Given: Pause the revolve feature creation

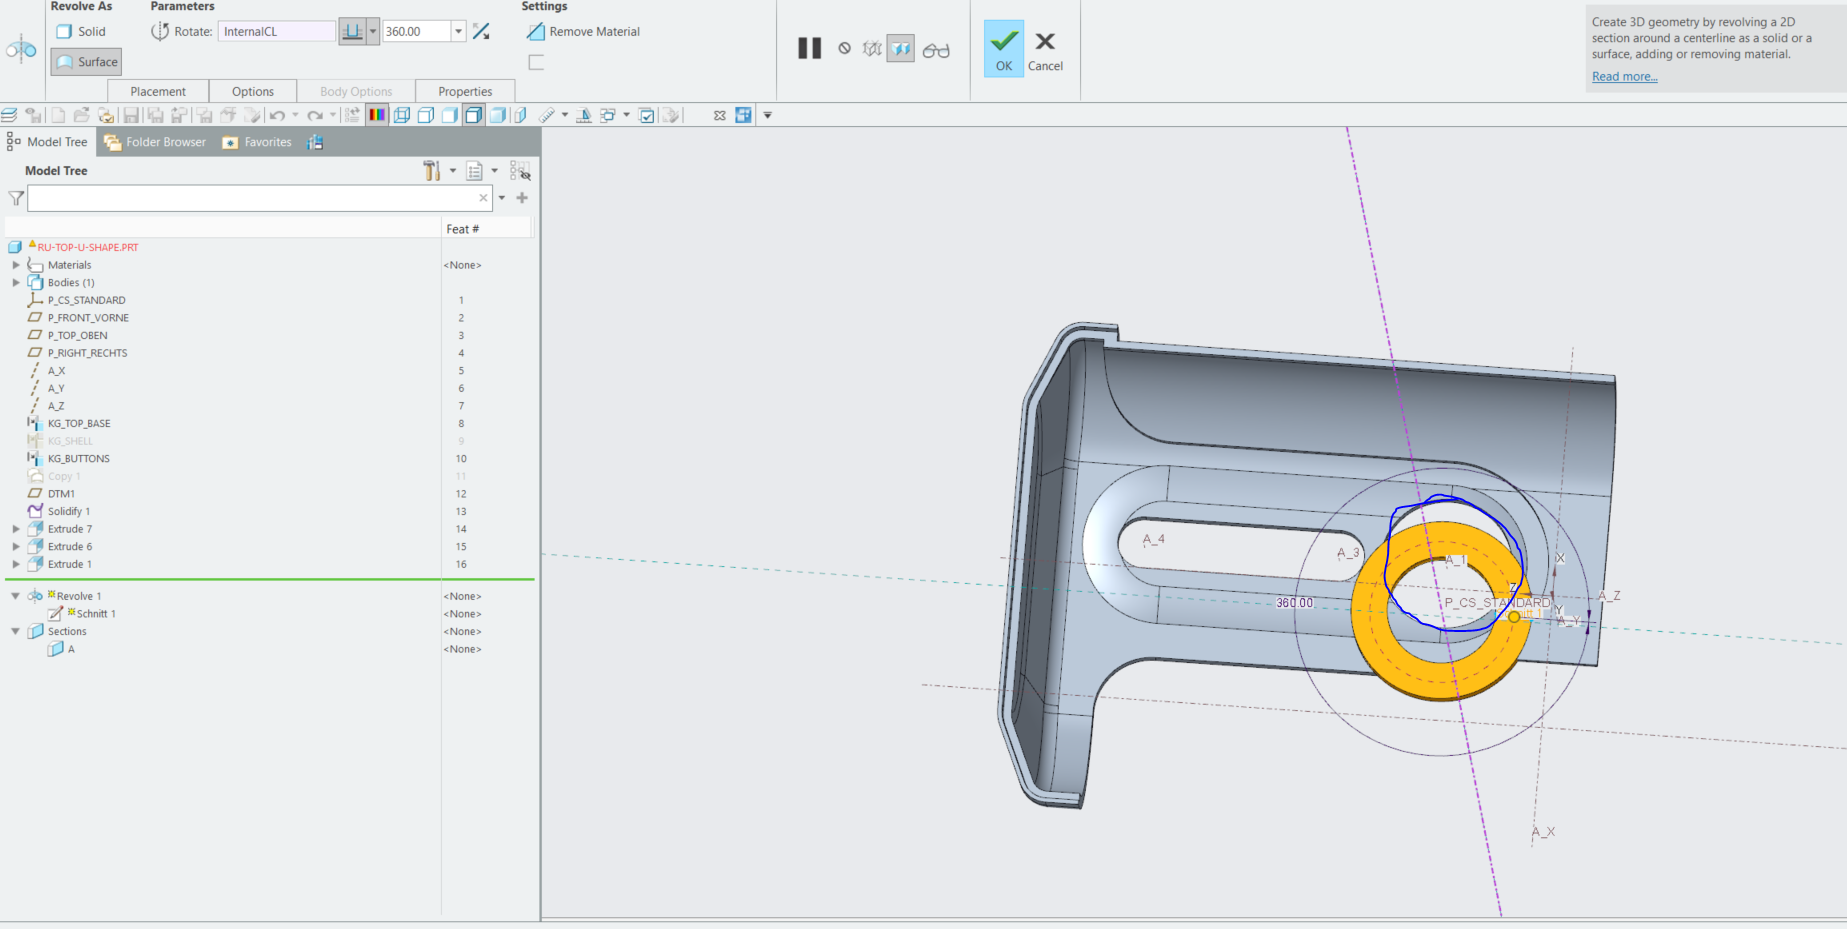Looking at the screenshot, I should [810, 48].
